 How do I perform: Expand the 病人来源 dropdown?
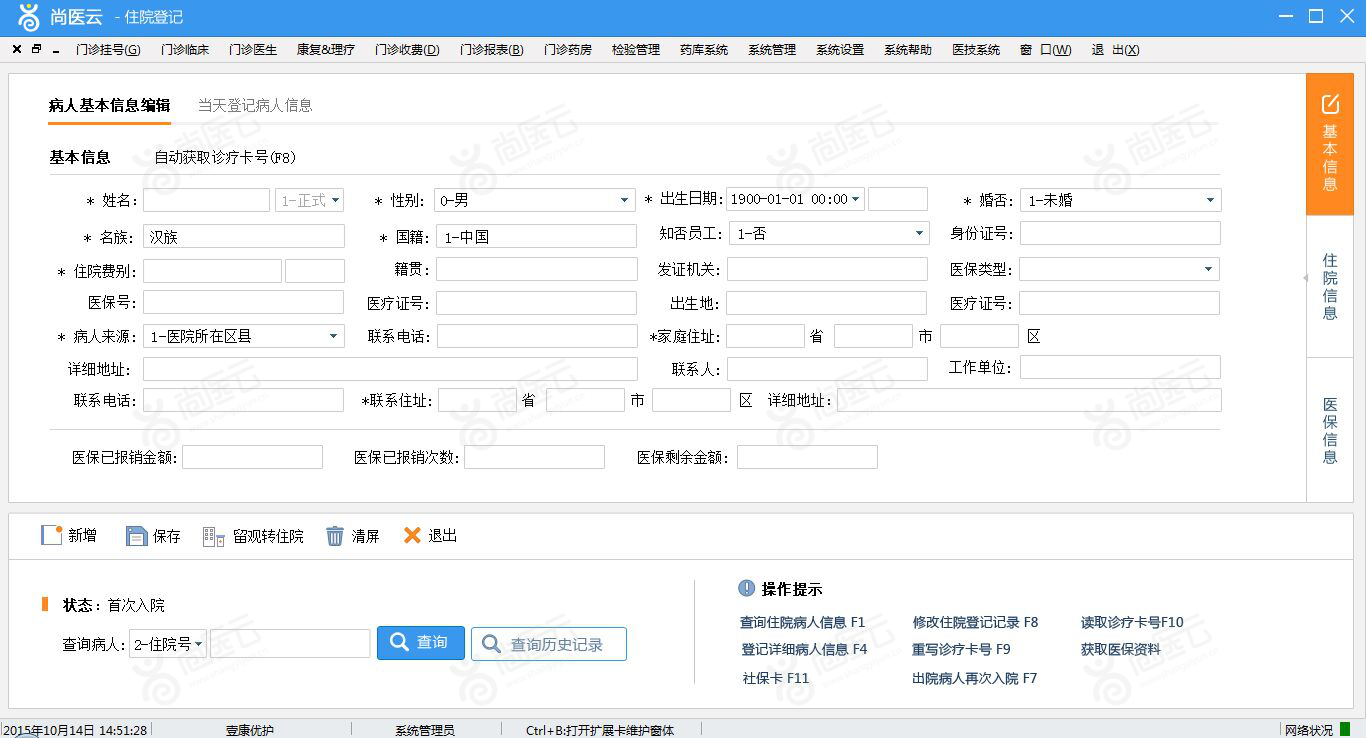coord(244,337)
